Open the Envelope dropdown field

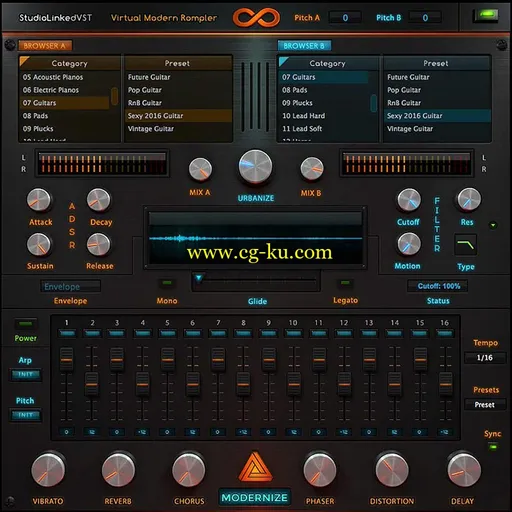coord(70,286)
